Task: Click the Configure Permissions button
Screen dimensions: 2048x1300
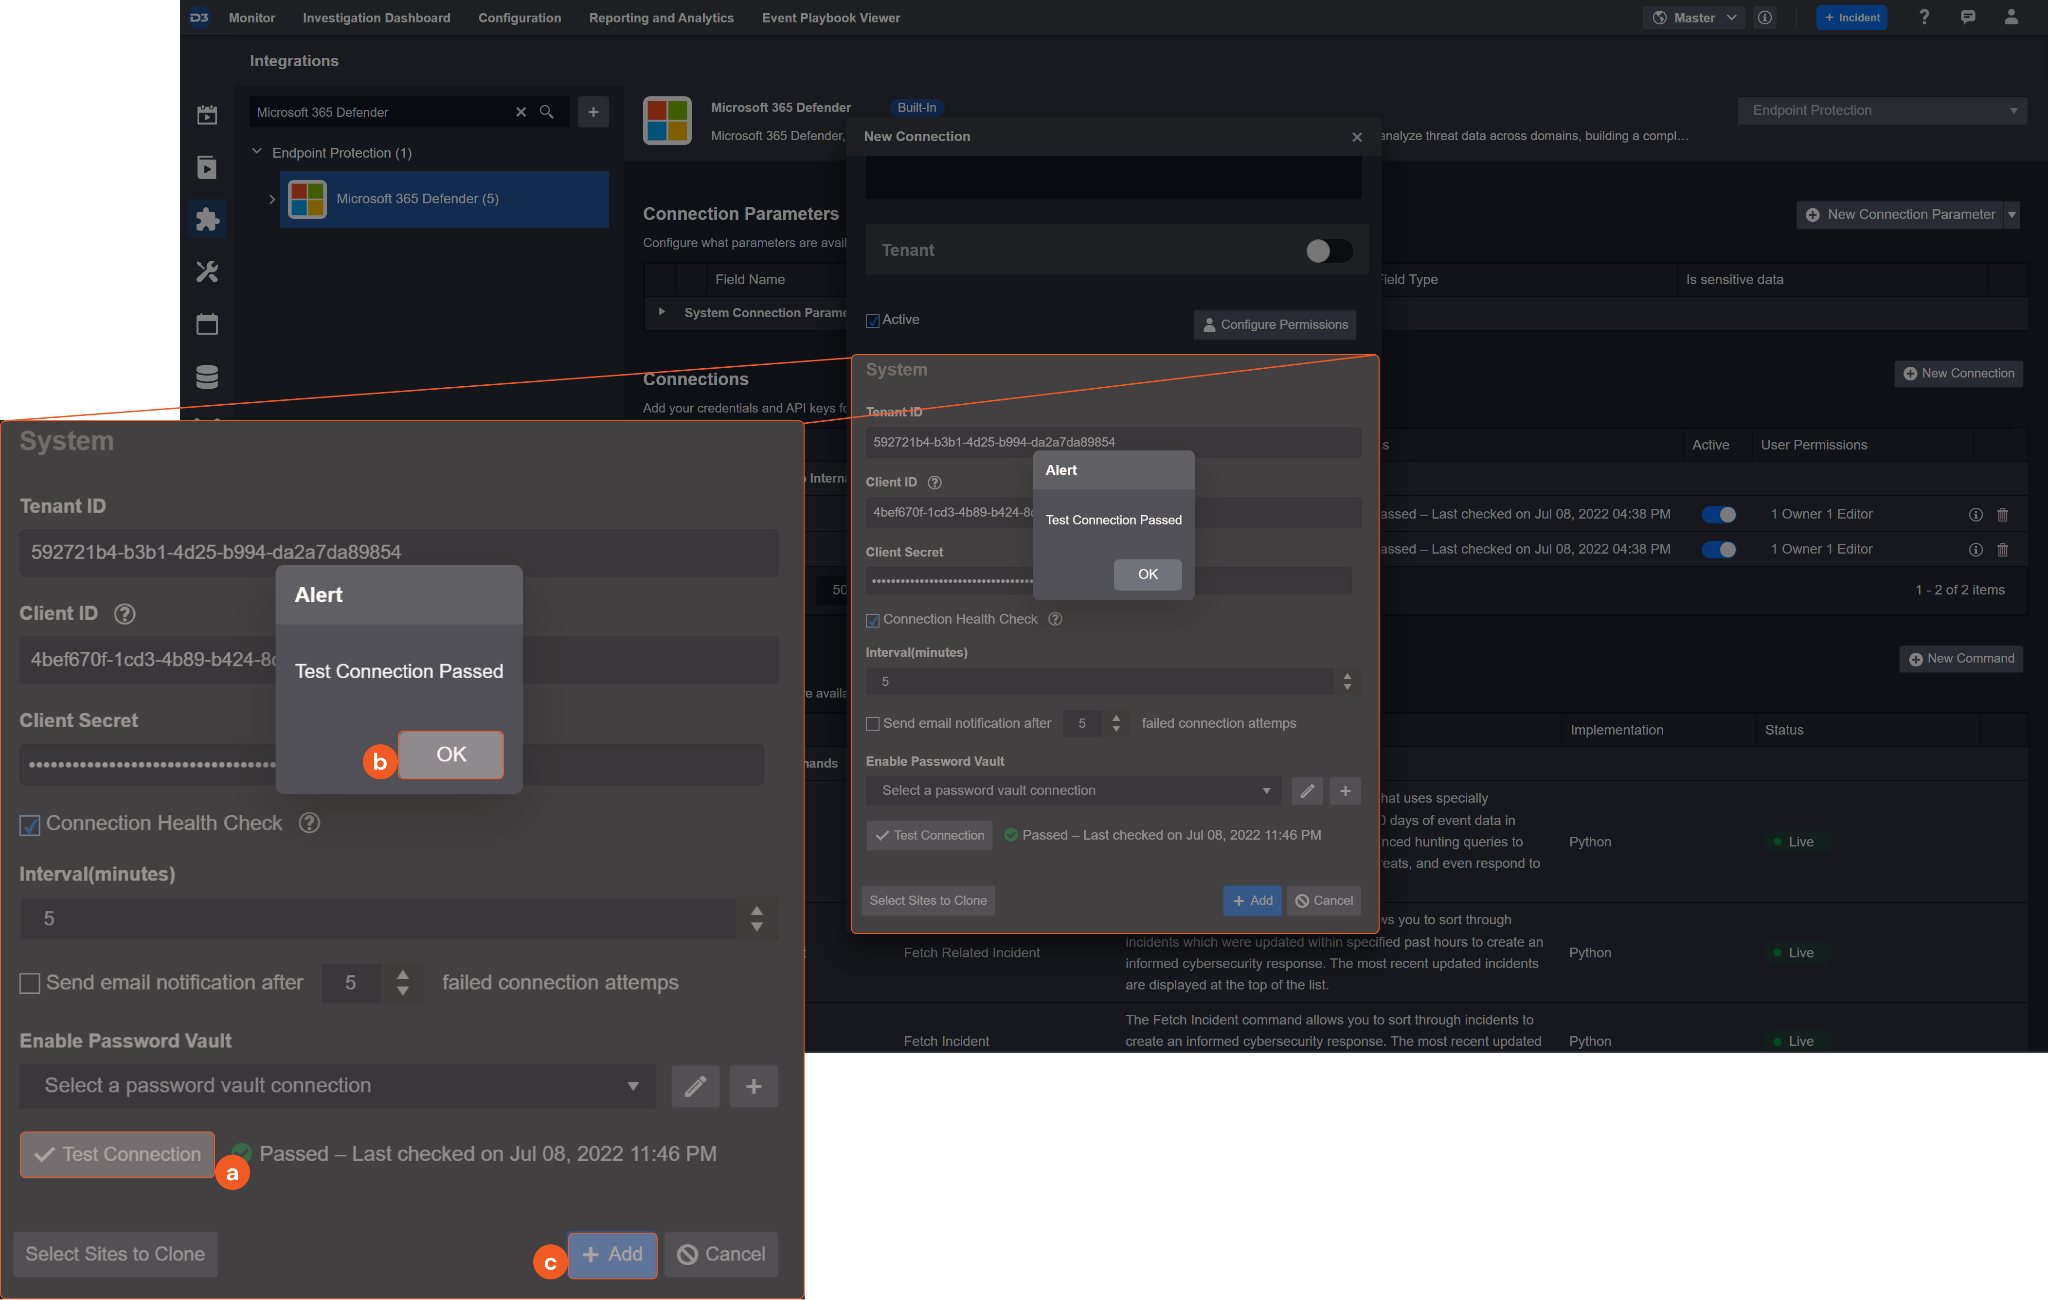Action: click(x=1274, y=325)
